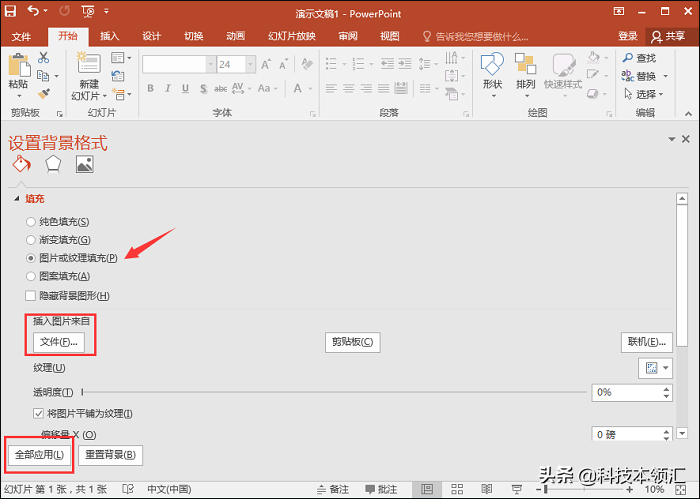700x499 pixels.
Task: Click the Copy icon
Action: point(43,75)
